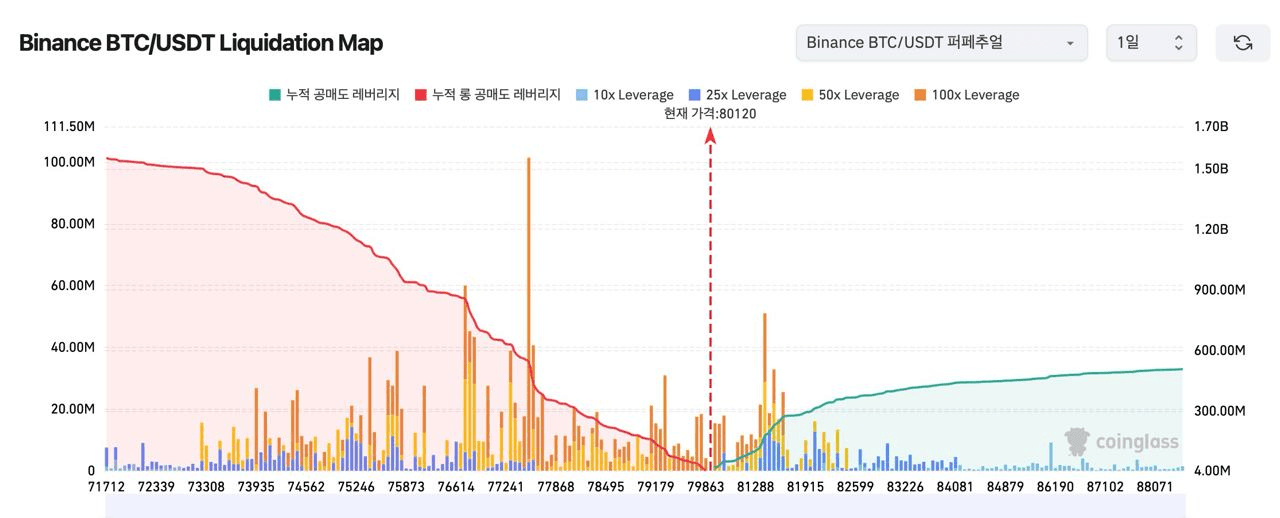Click the 1.70B right axis label

[1210, 127]
